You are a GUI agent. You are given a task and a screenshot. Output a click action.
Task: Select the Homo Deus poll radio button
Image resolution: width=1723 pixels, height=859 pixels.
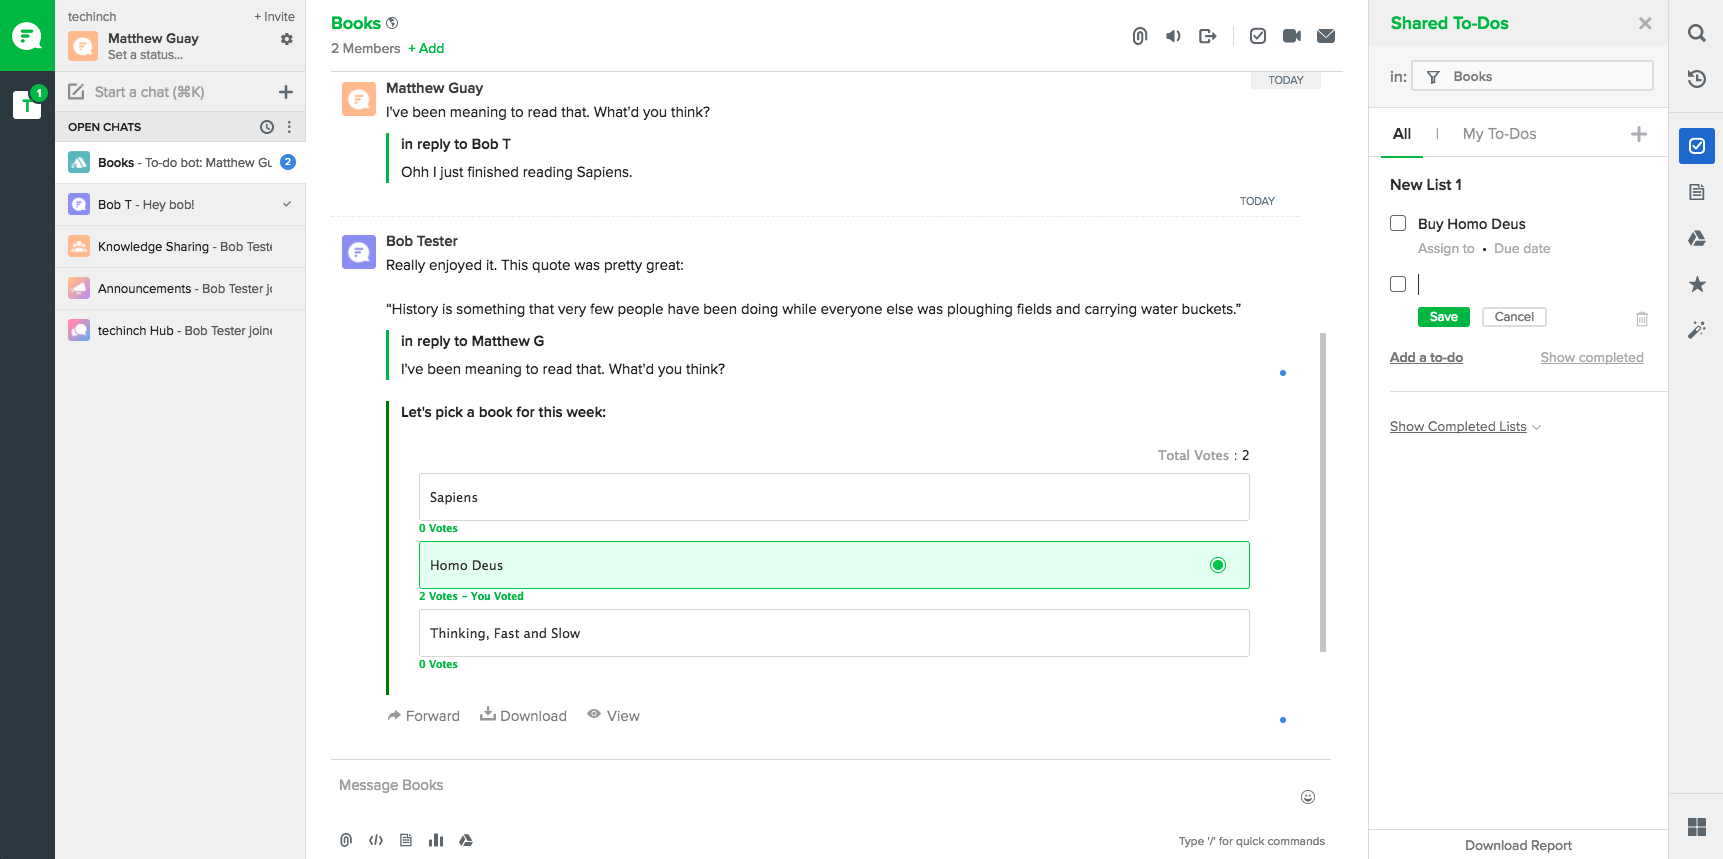coord(1217,565)
